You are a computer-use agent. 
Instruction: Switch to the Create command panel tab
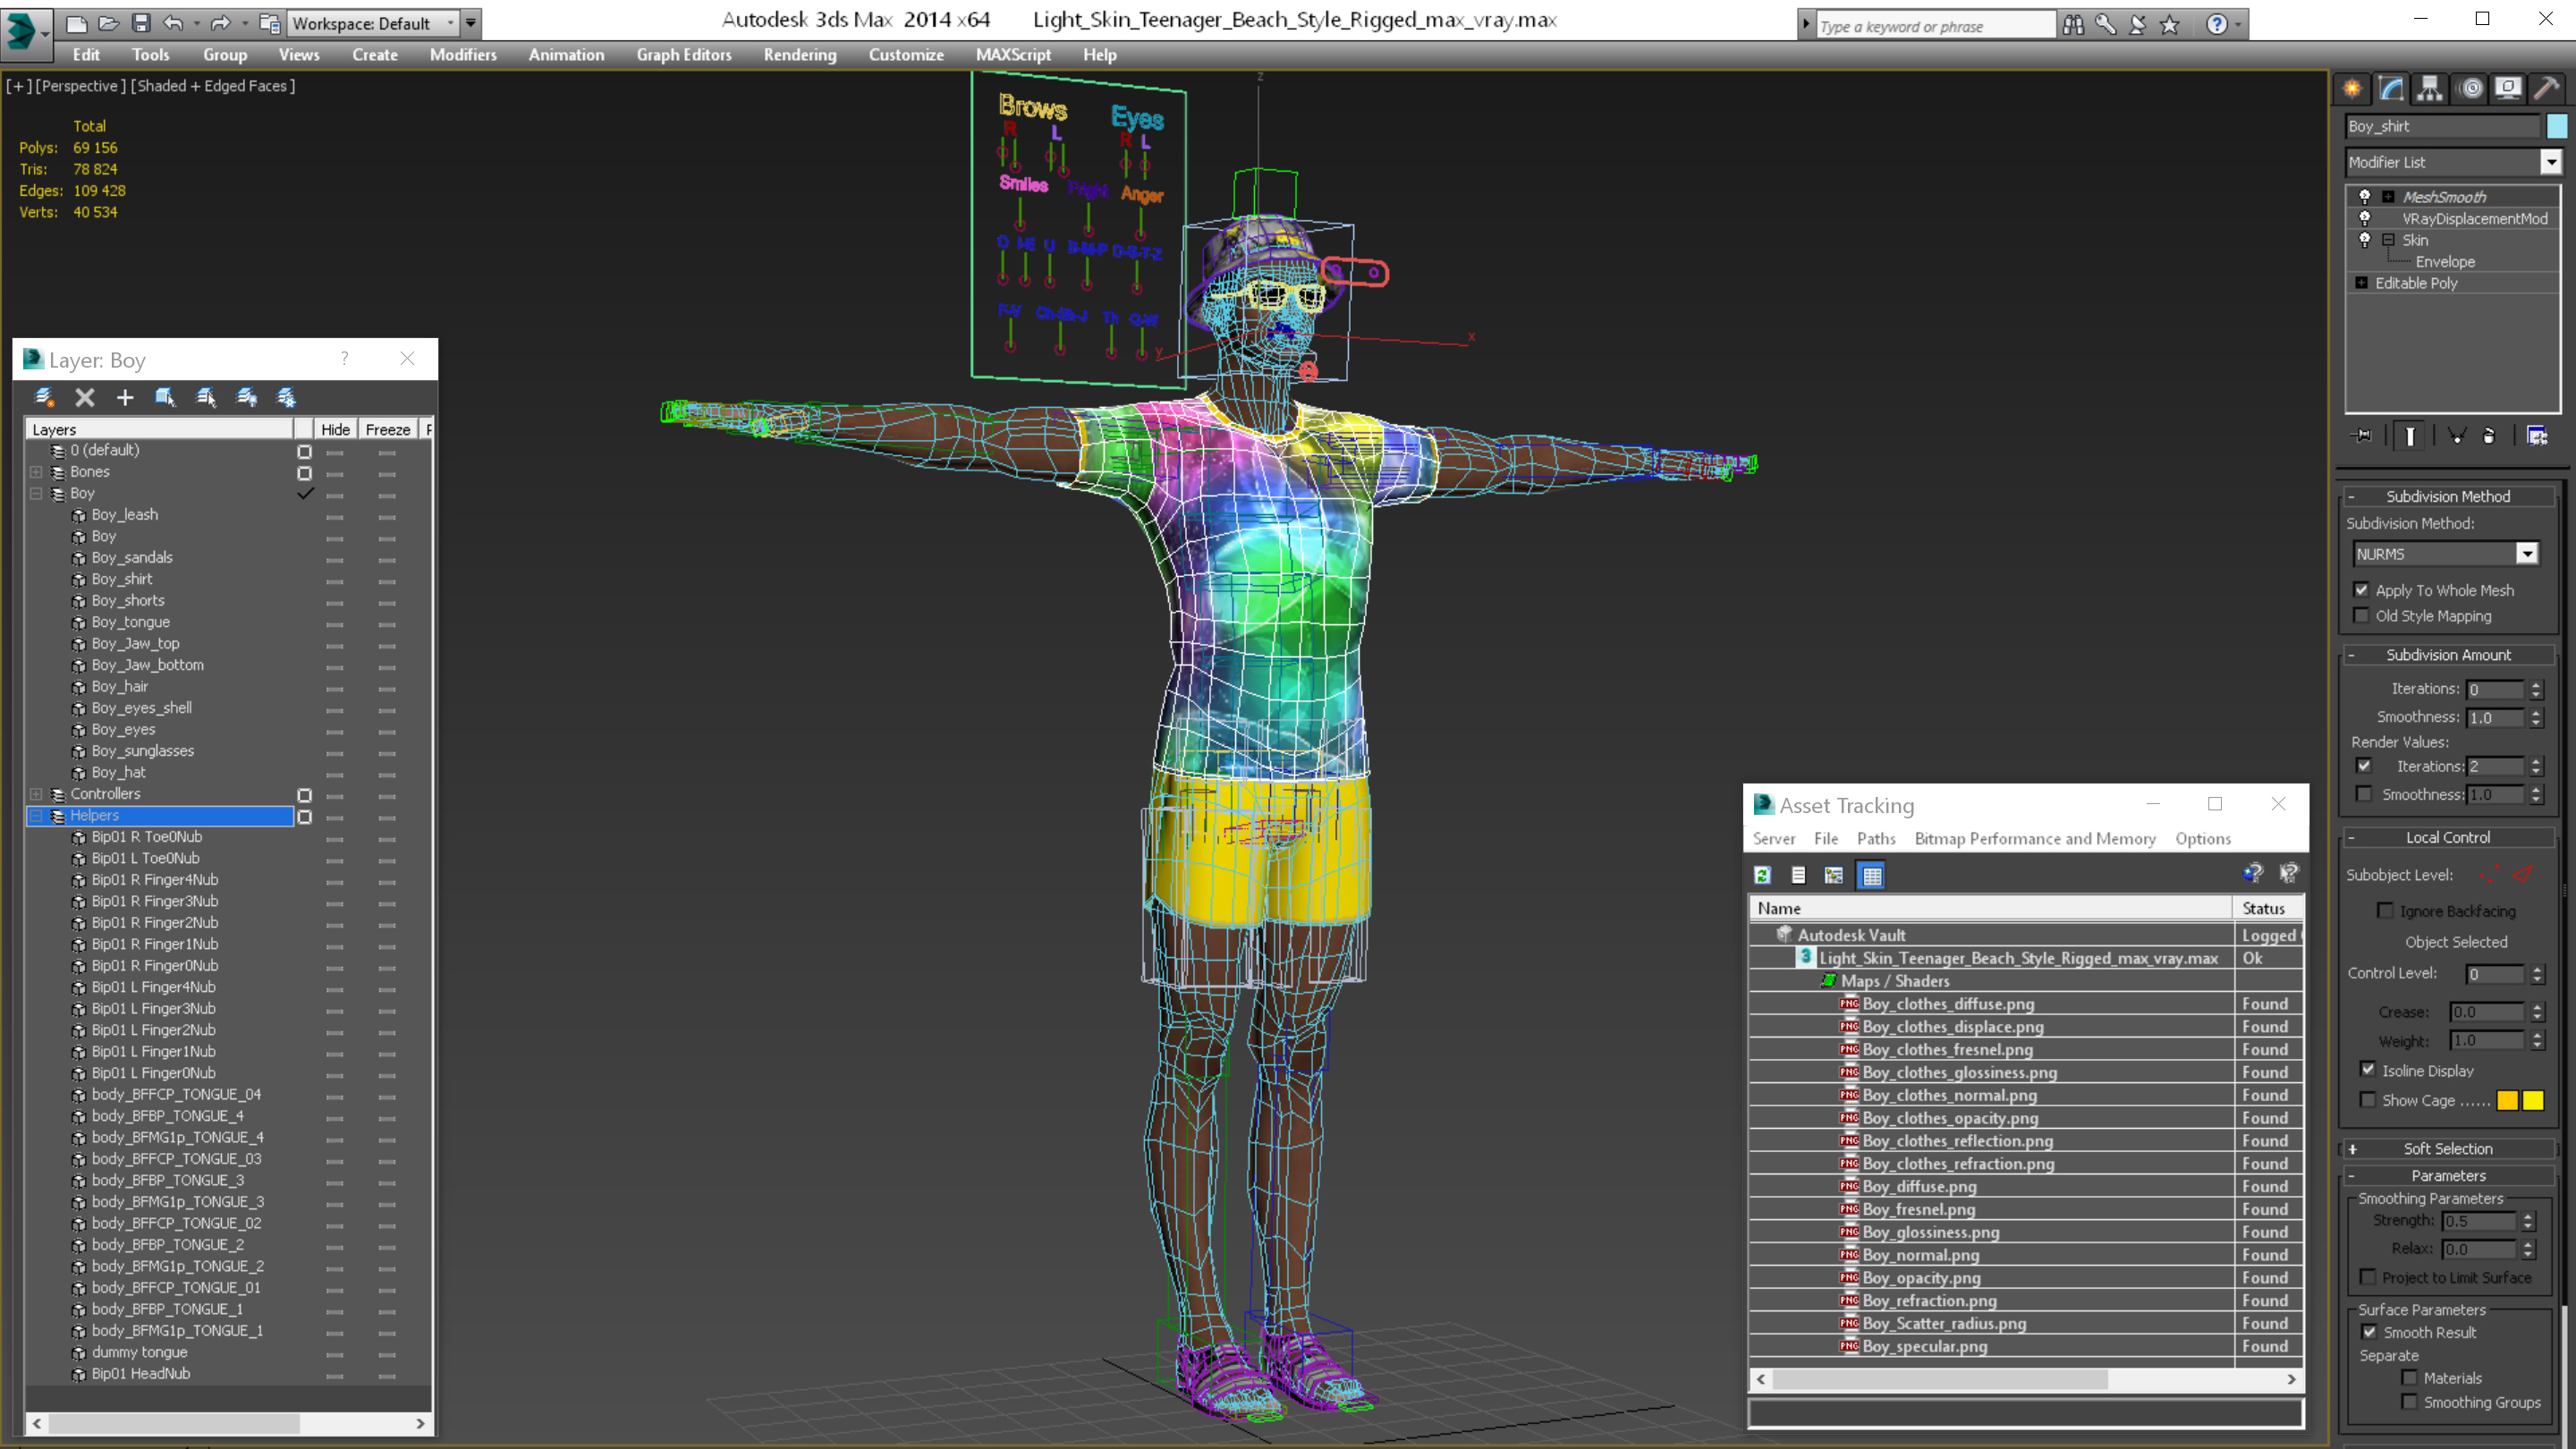2352,89
